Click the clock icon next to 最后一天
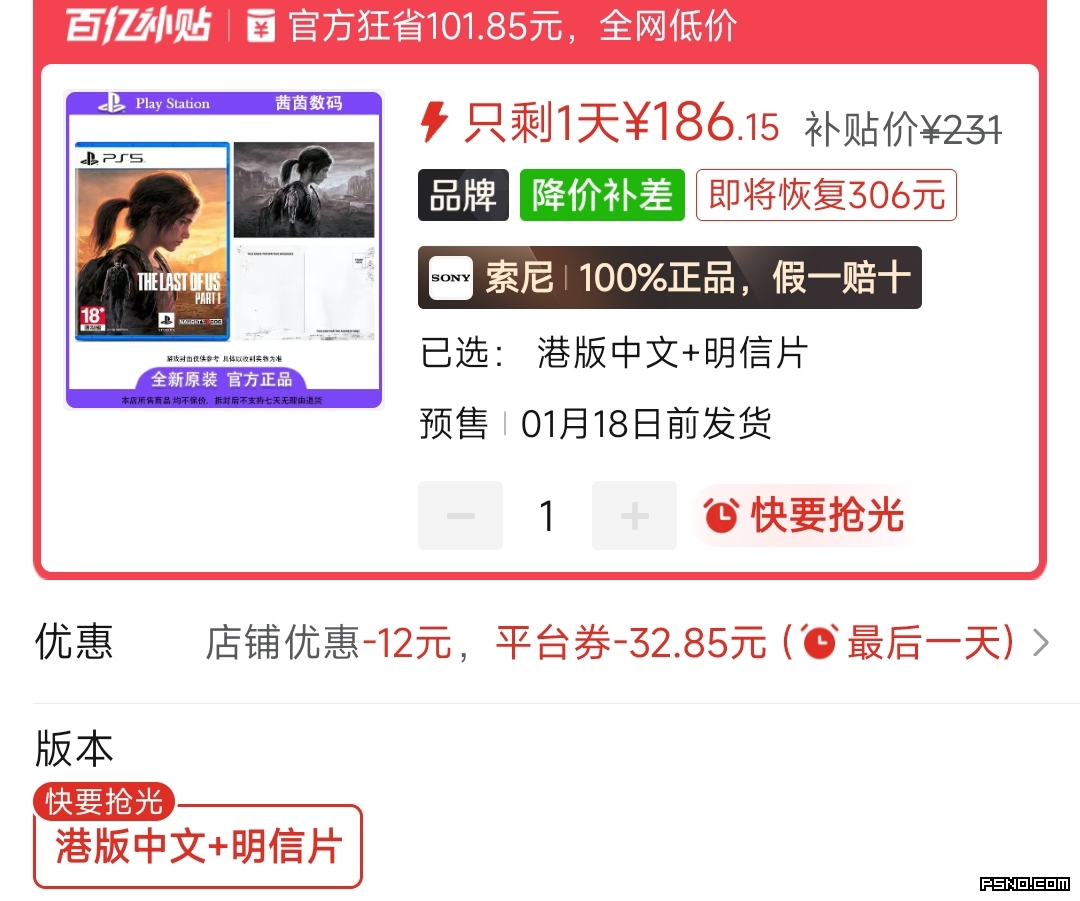Screen dimensions: 1080x901 point(820,642)
